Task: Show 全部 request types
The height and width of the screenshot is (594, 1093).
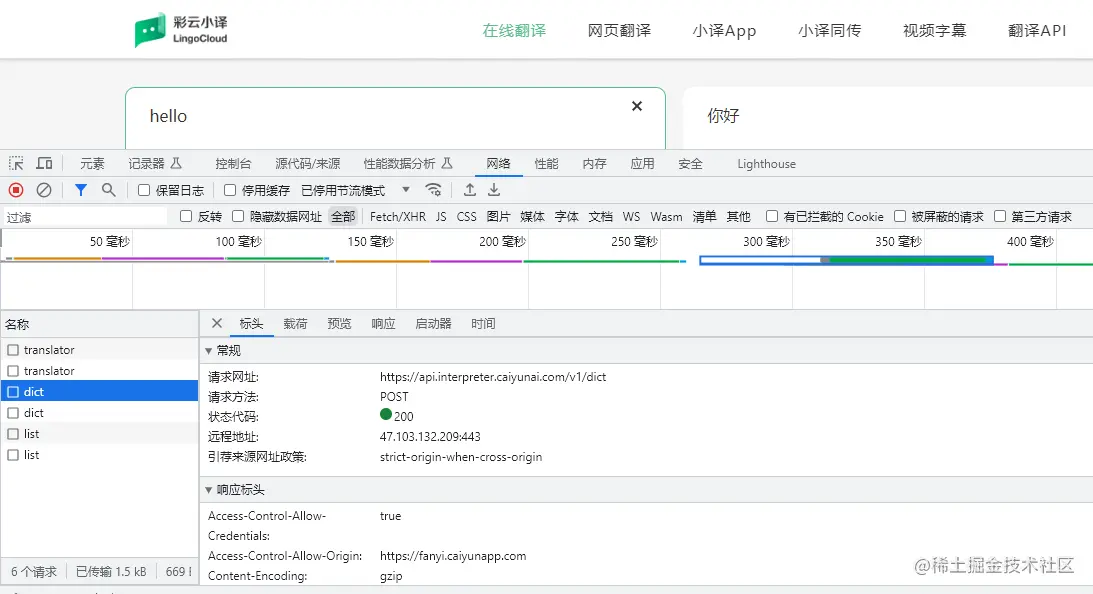Action: coord(343,217)
